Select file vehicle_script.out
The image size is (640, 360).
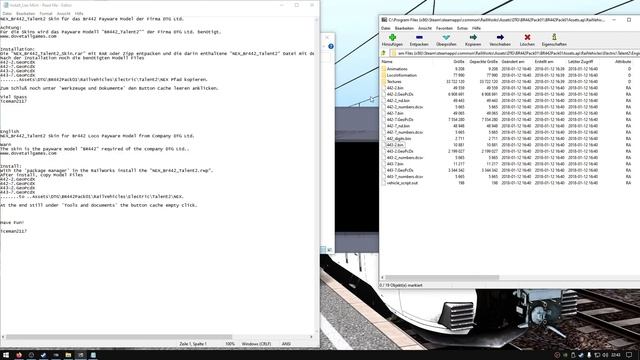(402, 183)
